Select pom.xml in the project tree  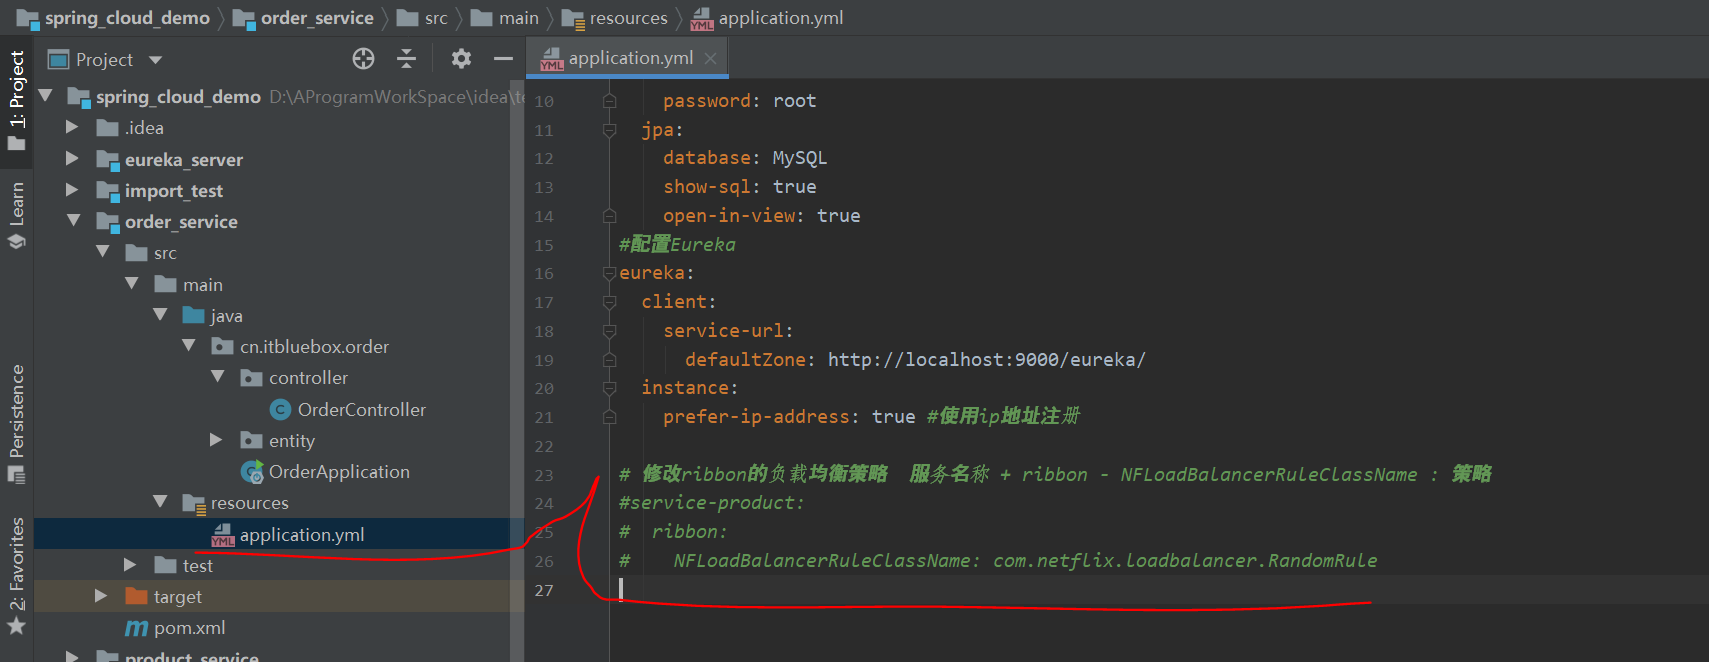(189, 628)
